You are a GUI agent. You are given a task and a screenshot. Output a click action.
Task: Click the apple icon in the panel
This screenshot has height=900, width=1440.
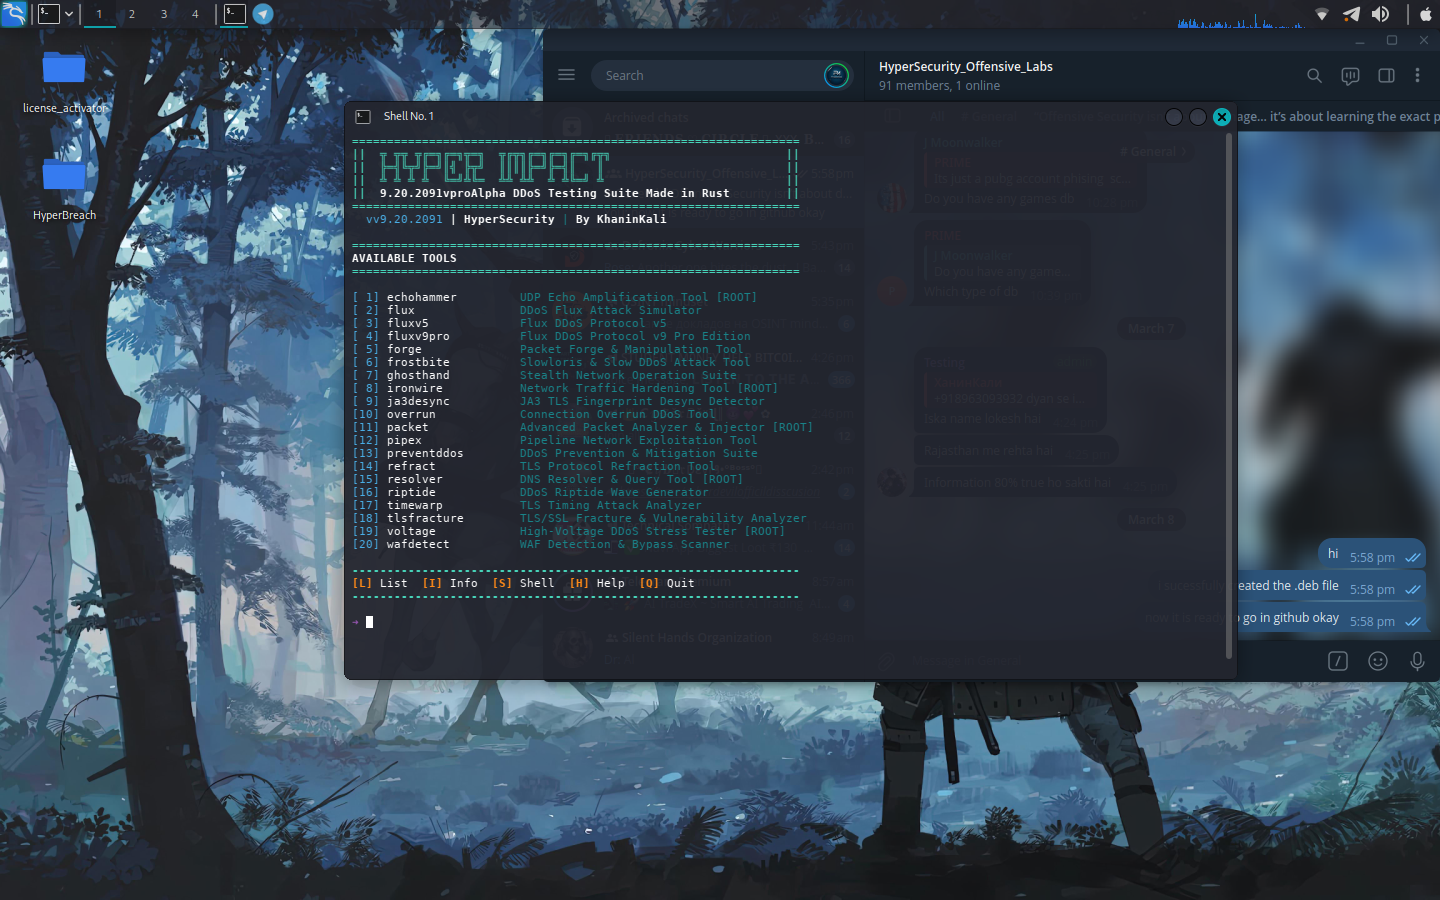(x=1426, y=14)
